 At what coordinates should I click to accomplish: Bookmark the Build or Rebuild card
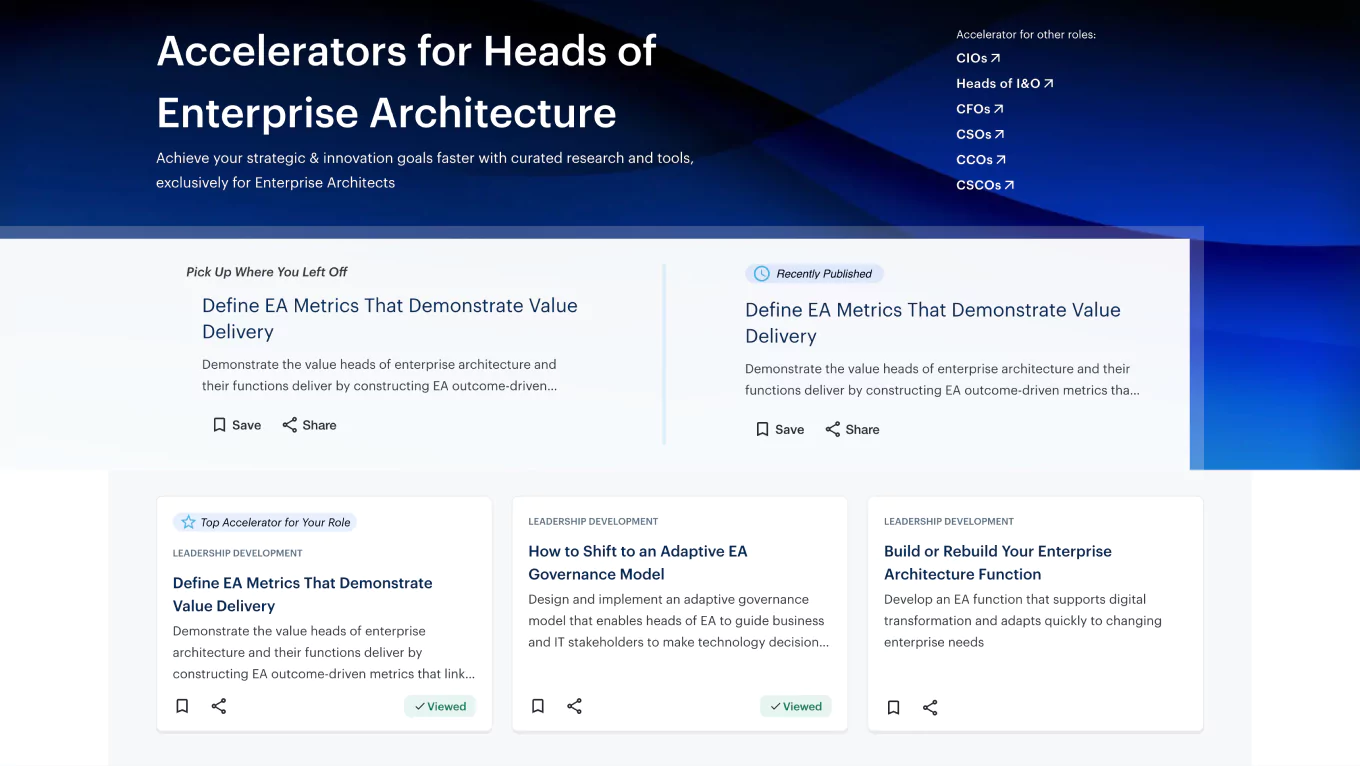click(x=893, y=707)
